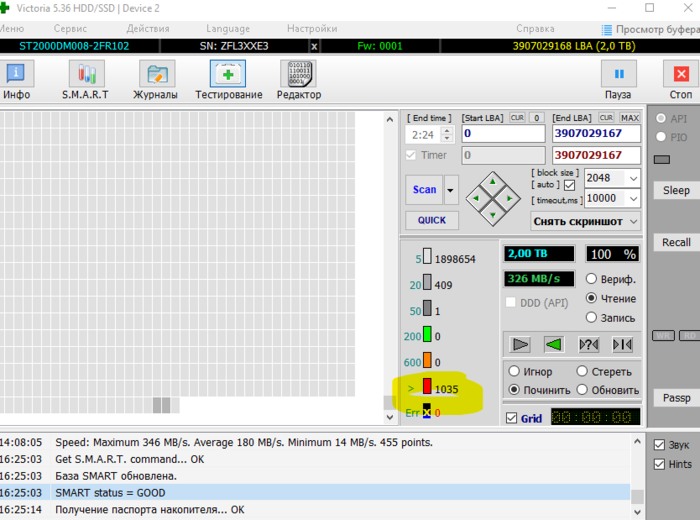Open the Редактор sector editor
The height and width of the screenshot is (520, 700).
point(299,79)
